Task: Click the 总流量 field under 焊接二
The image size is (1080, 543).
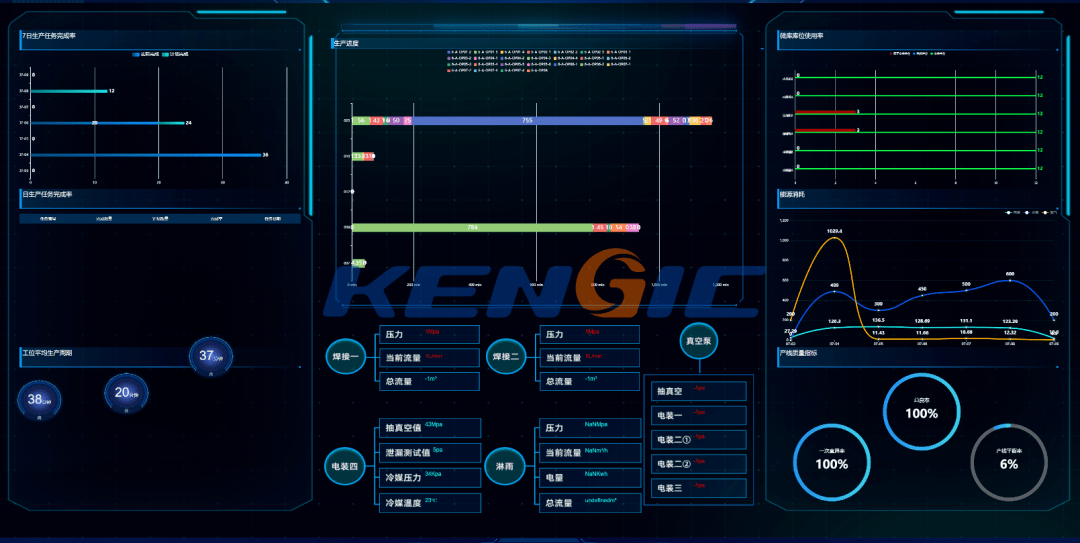Action: point(590,381)
